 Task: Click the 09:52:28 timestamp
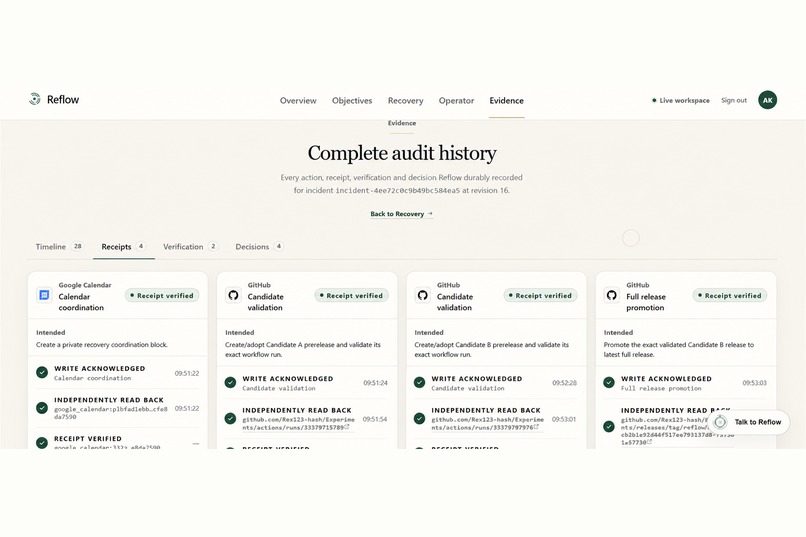(564, 383)
